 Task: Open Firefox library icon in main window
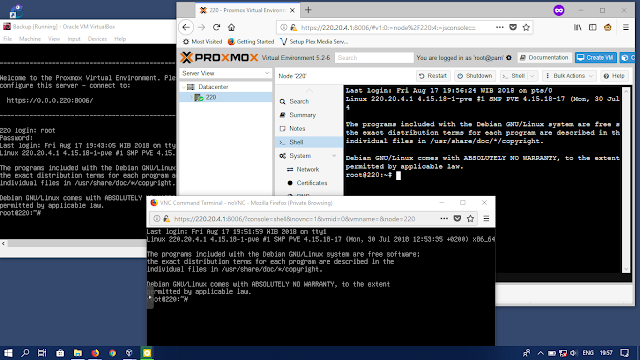(x=578, y=27)
